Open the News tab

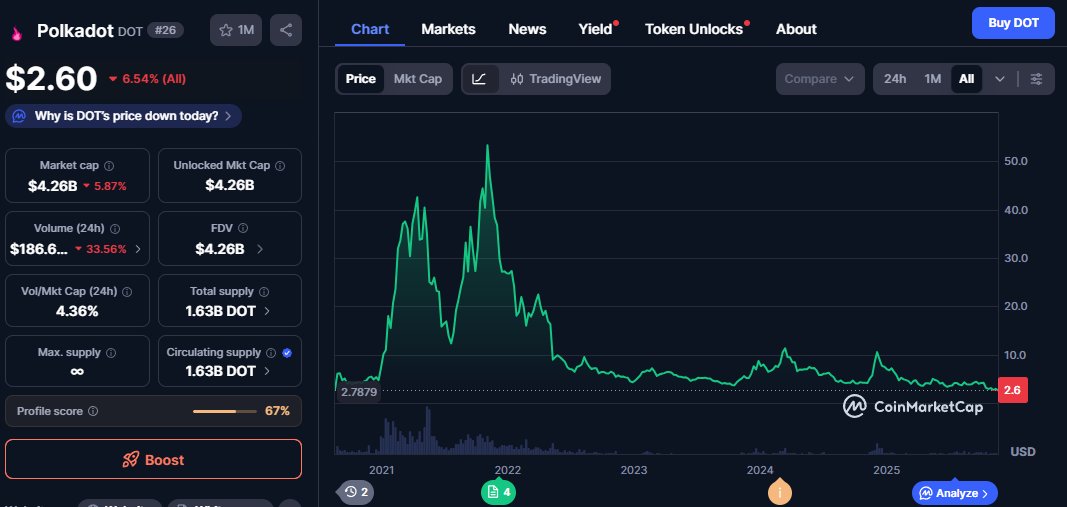[527, 29]
